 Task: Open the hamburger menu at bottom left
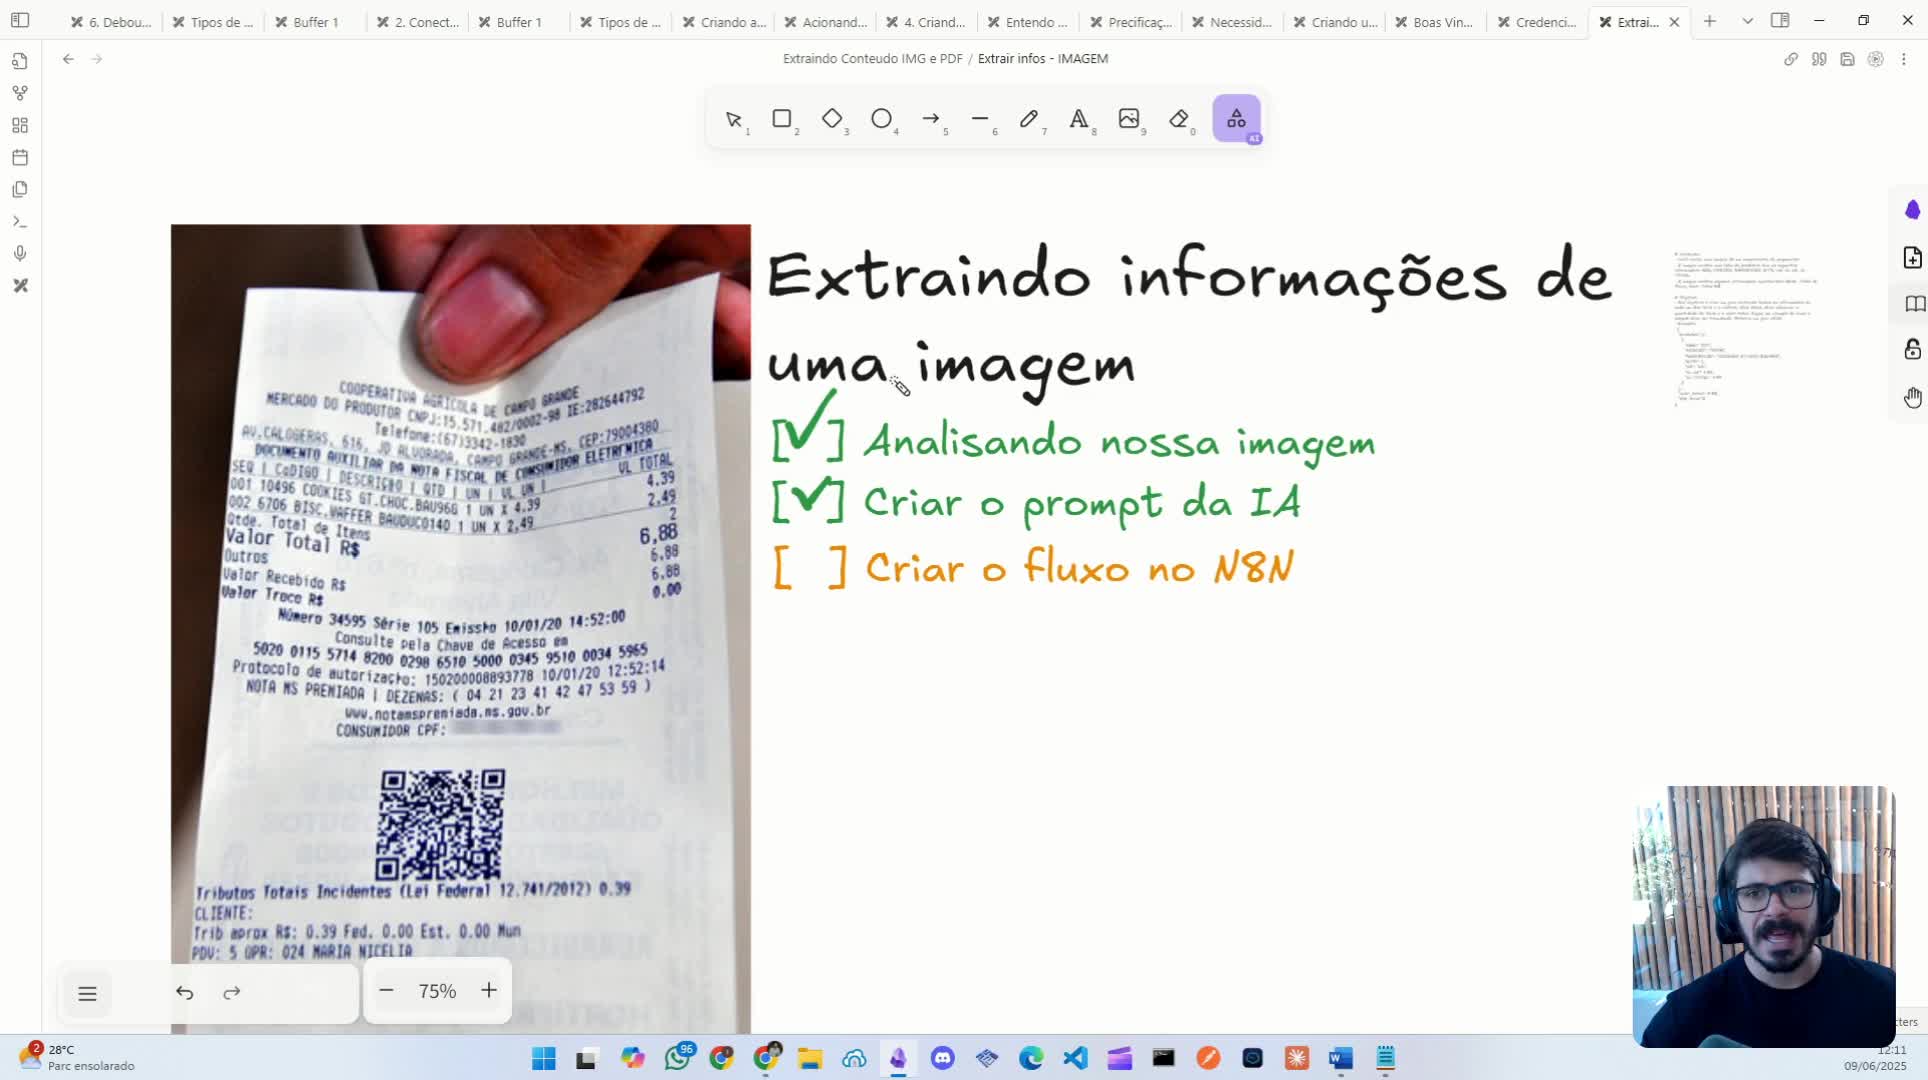tap(87, 993)
